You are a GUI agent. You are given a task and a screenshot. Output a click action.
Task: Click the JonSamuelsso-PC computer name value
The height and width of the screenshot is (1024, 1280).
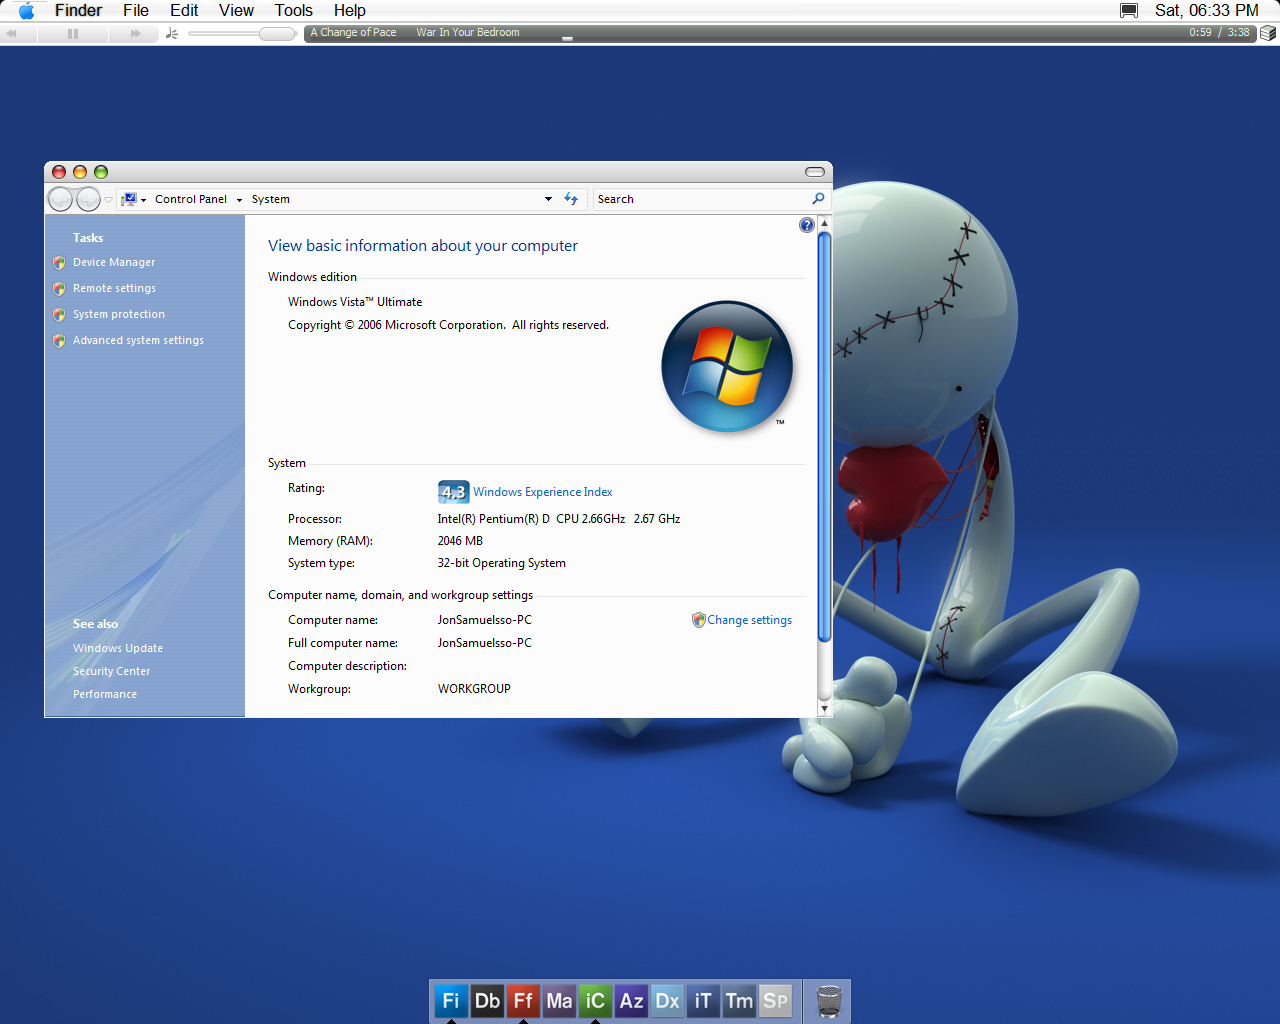[485, 620]
